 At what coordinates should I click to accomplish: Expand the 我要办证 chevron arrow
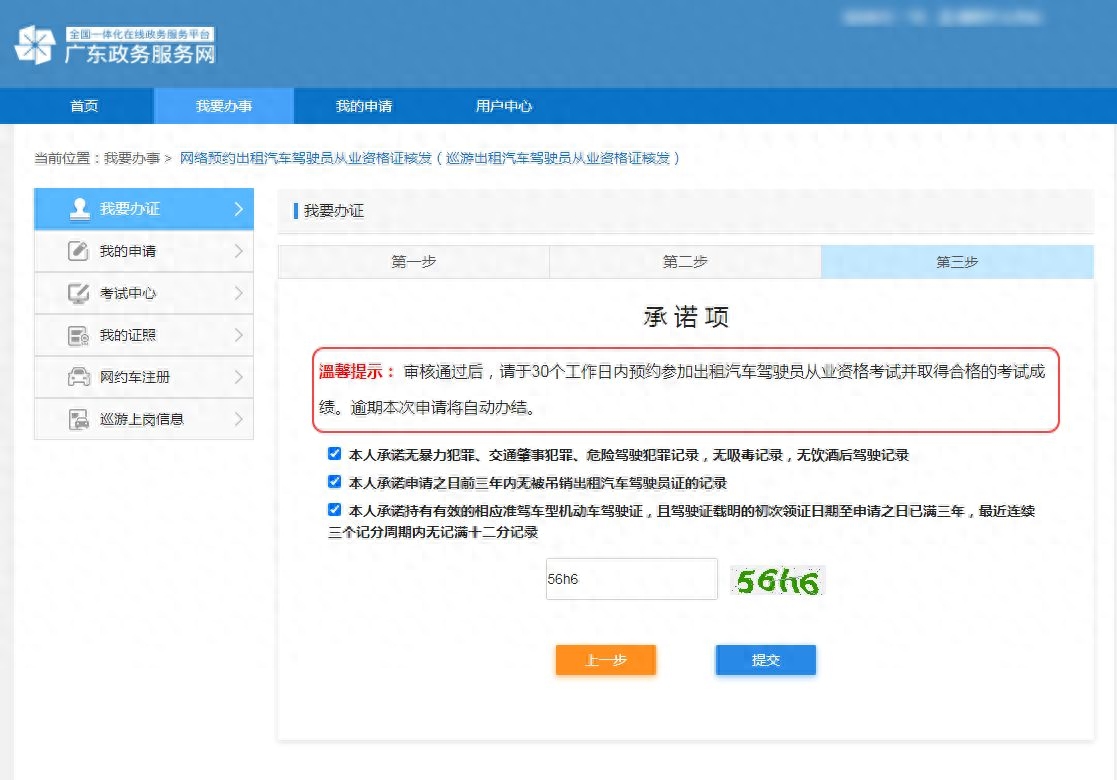239,209
